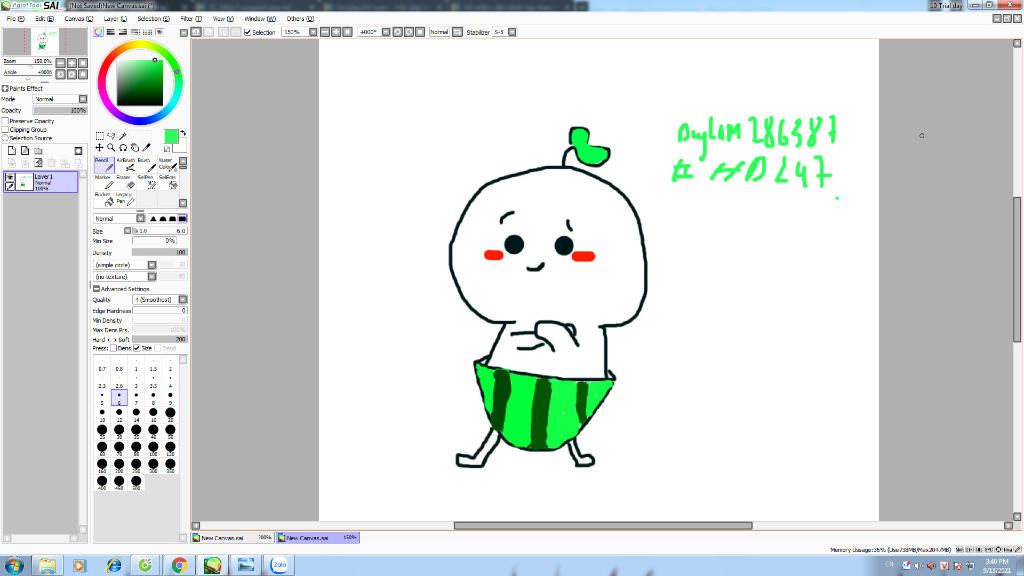1024x576 pixels.
Task: Collapse the Paints Effect section
Action: coord(5,88)
